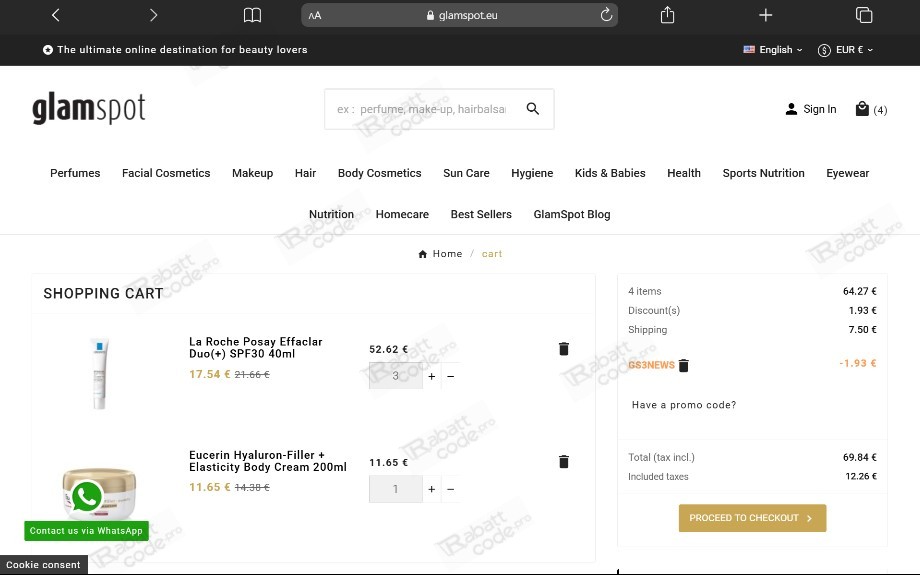The image size is (920, 575).
Task: Click the glamspot logo
Action: pyautogui.click(x=89, y=109)
